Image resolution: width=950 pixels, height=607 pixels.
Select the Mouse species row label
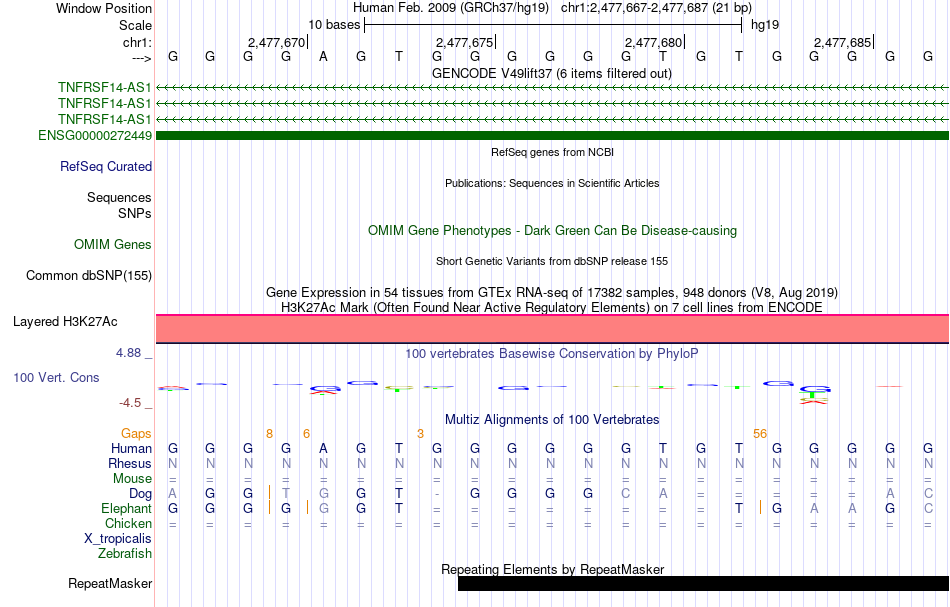point(132,479)
